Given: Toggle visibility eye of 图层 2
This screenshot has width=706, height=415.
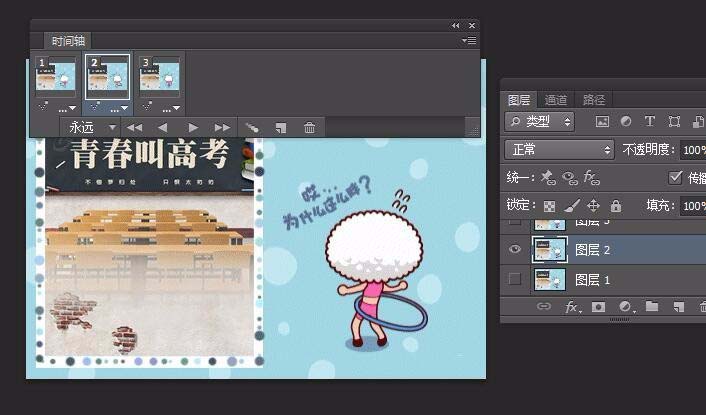Looking at the screenshot, I should click(x=515, y=249).
